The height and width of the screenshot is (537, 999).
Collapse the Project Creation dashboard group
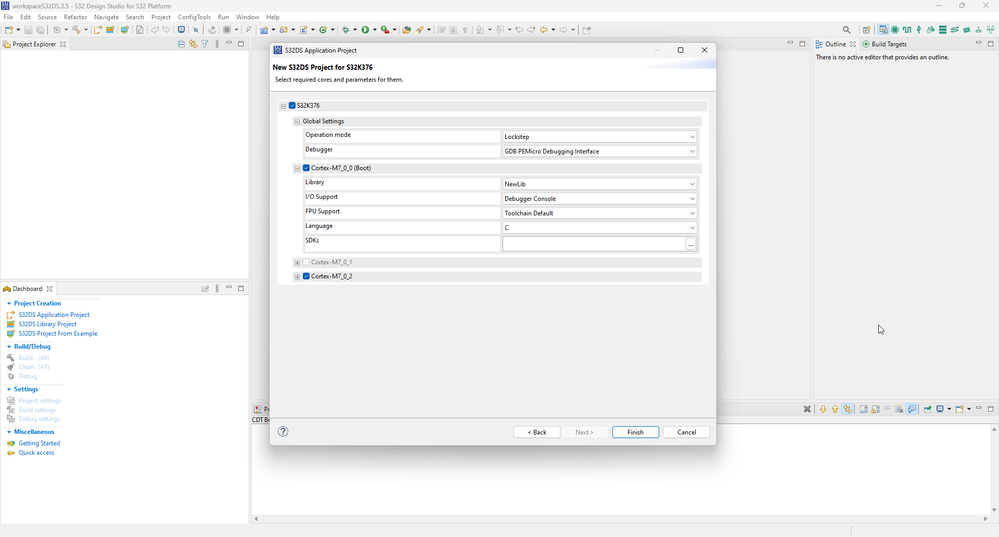[x=9, y=304]
